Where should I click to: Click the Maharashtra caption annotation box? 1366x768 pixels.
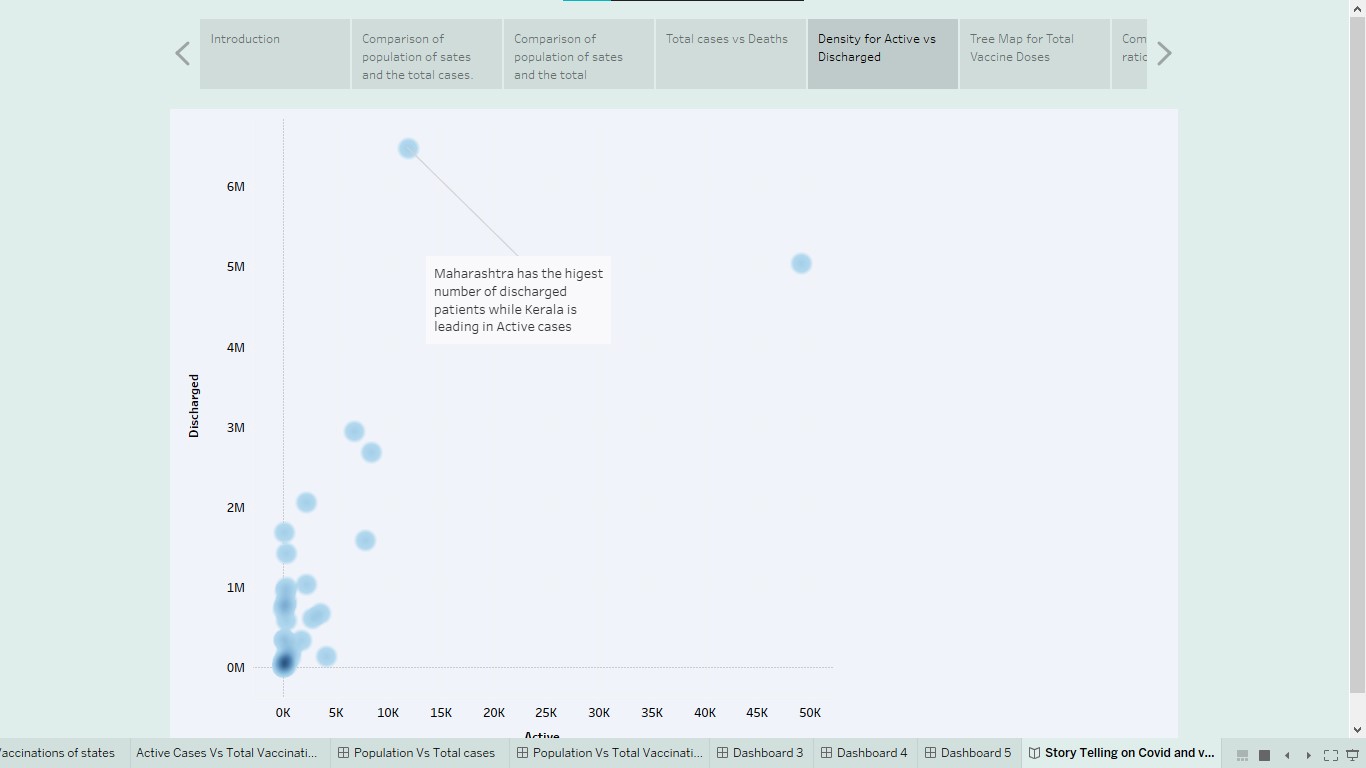[517, 299]
